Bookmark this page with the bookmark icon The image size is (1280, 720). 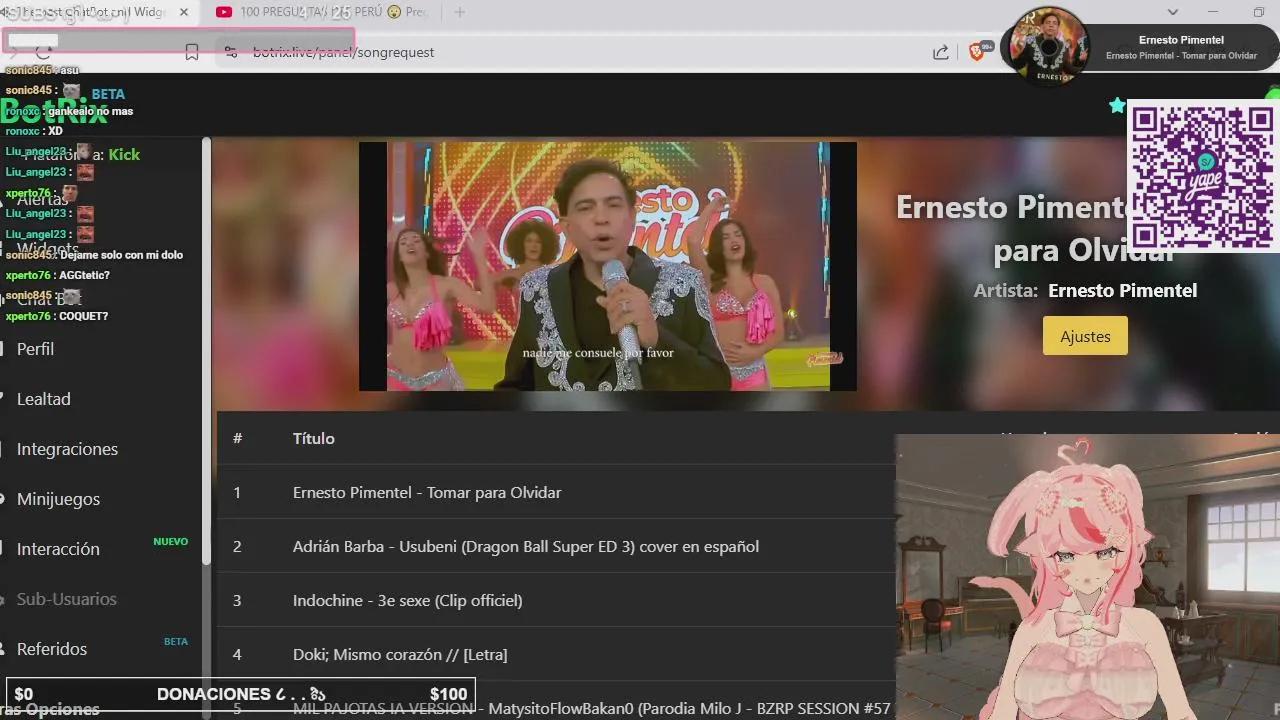point(192,52)
